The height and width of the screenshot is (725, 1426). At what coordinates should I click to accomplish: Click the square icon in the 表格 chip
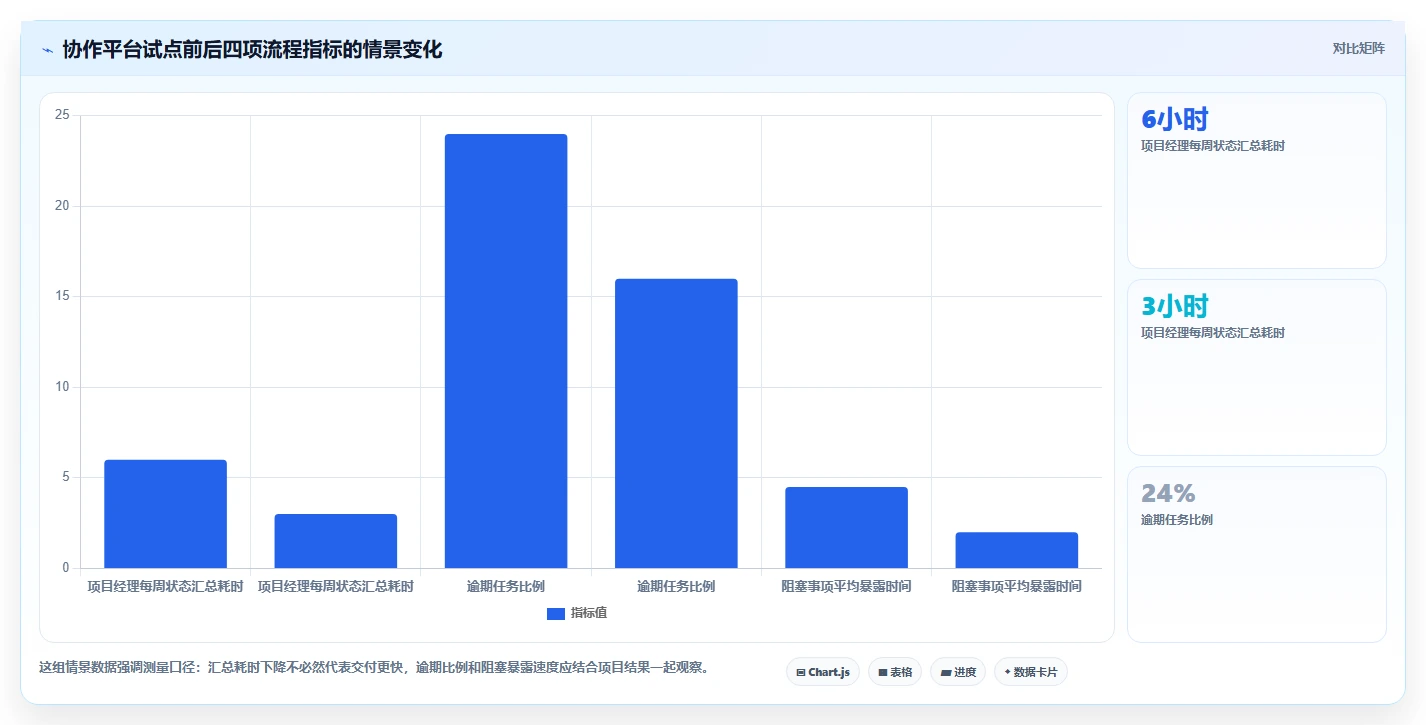click(883, 673)
